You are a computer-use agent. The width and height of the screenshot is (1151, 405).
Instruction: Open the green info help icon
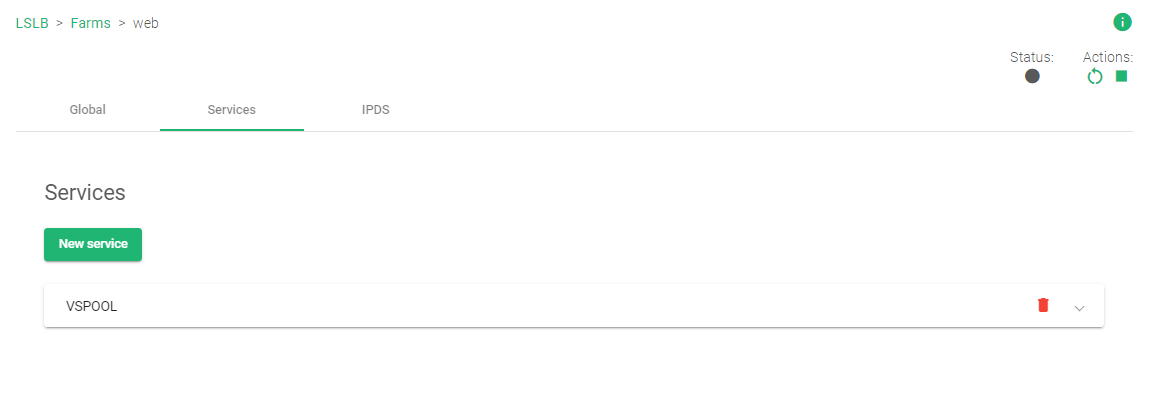click(x=1122, y=22)
